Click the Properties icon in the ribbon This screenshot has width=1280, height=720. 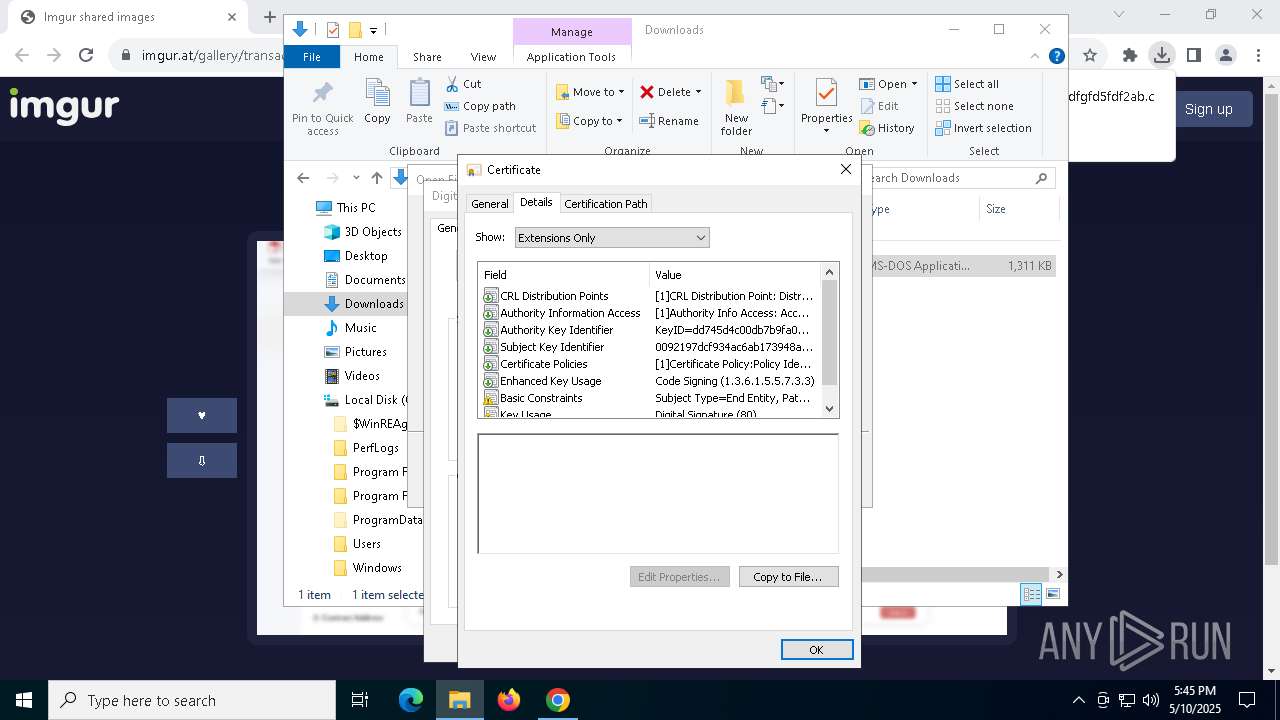tap(826, 93)
